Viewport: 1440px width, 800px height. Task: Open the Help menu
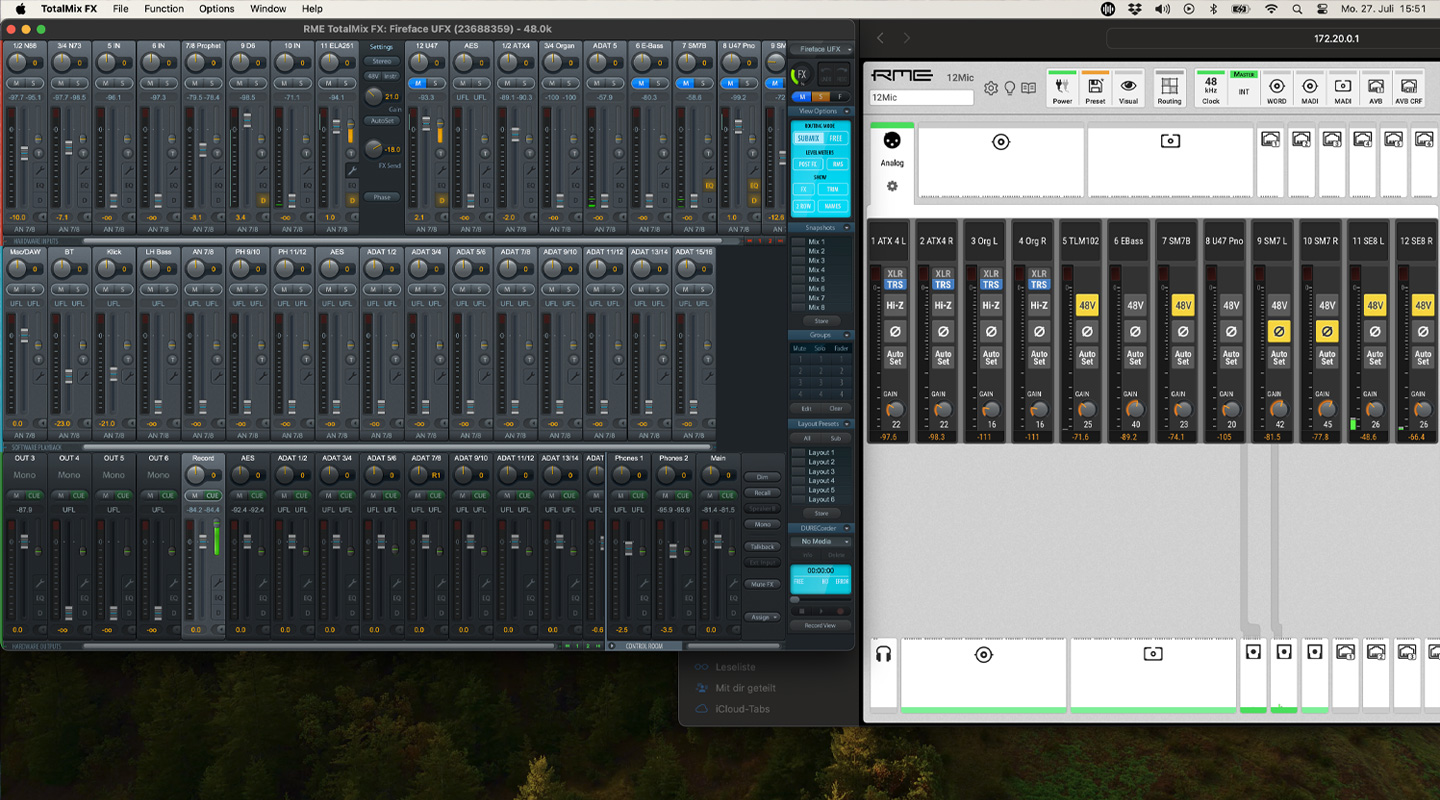point(312,9)
